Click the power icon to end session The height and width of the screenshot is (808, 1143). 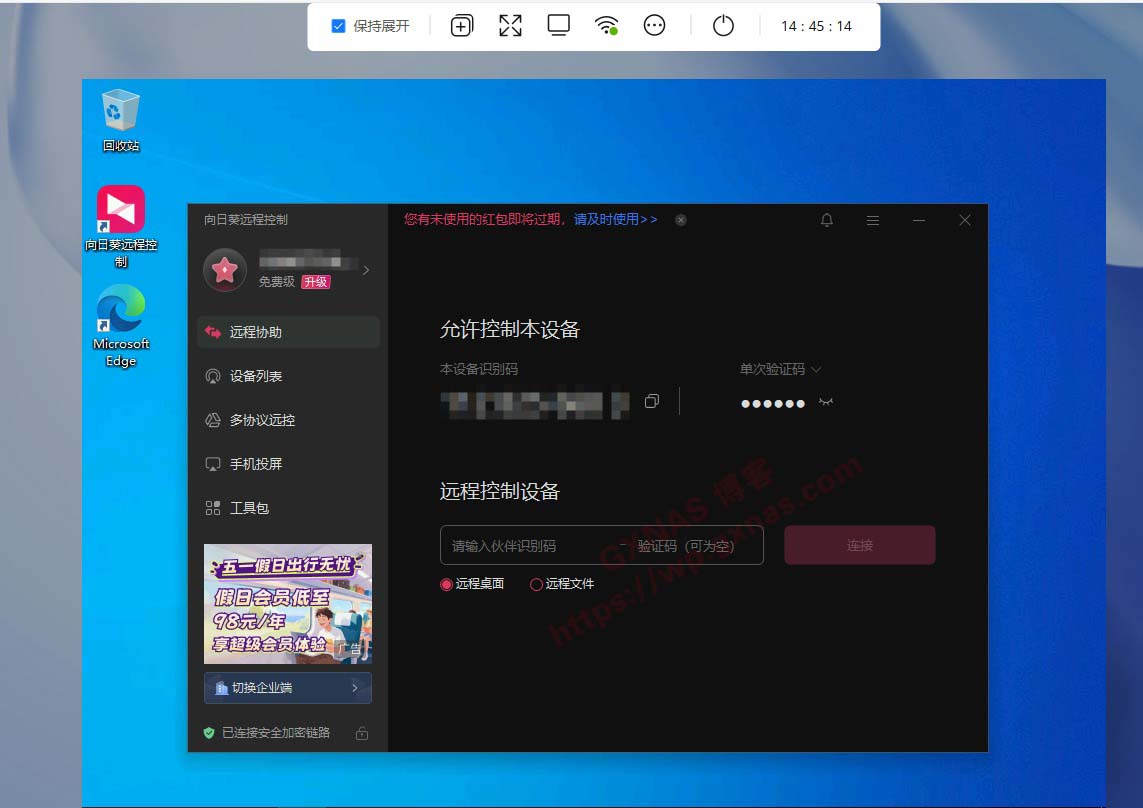tap(723, 26)
